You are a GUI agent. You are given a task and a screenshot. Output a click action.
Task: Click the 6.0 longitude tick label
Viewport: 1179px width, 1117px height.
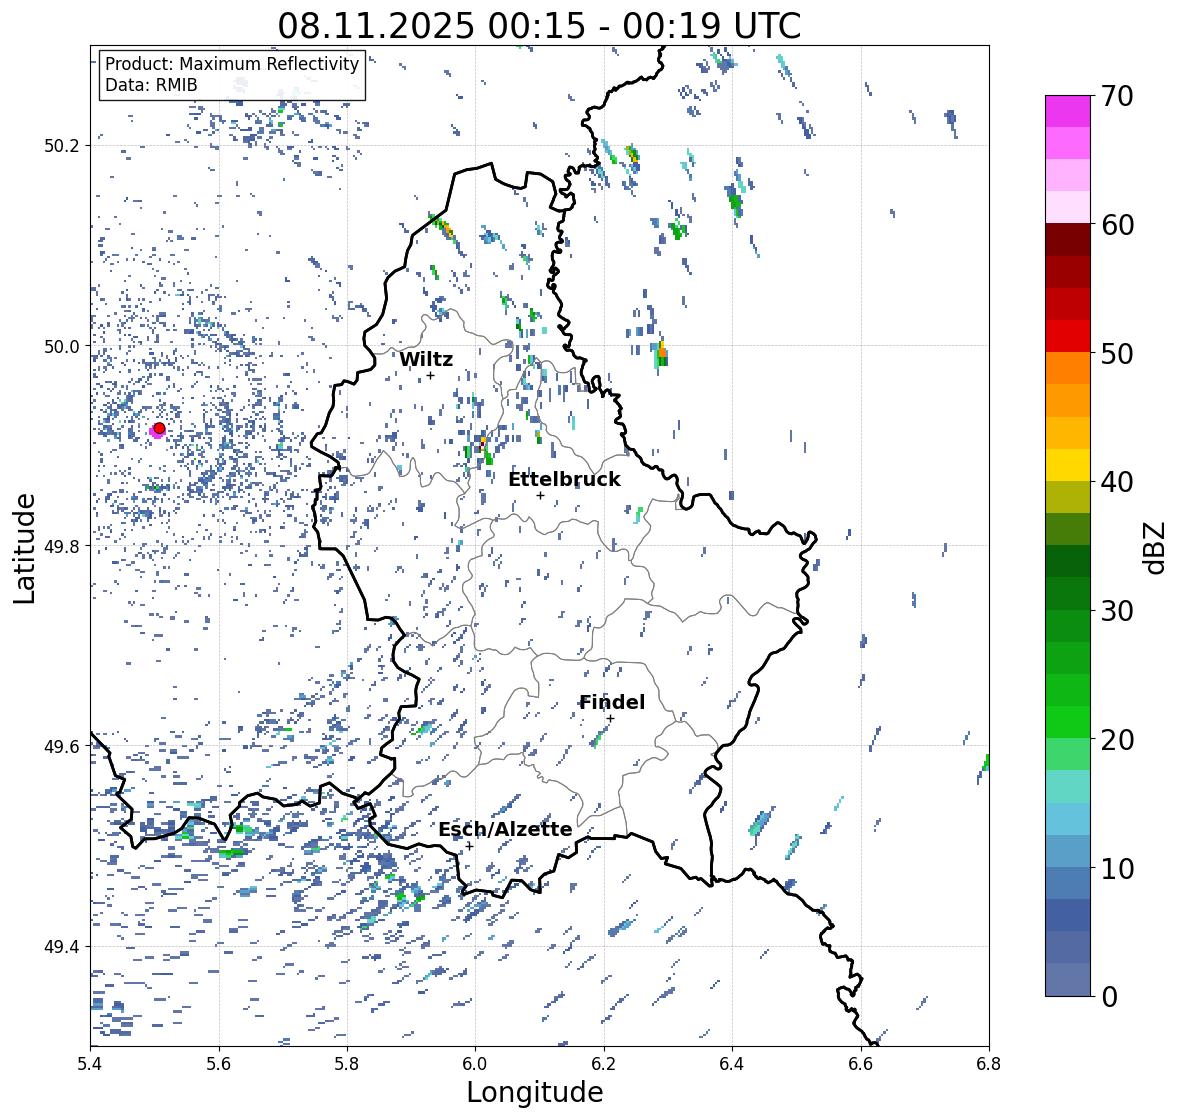click(475, 1064)
